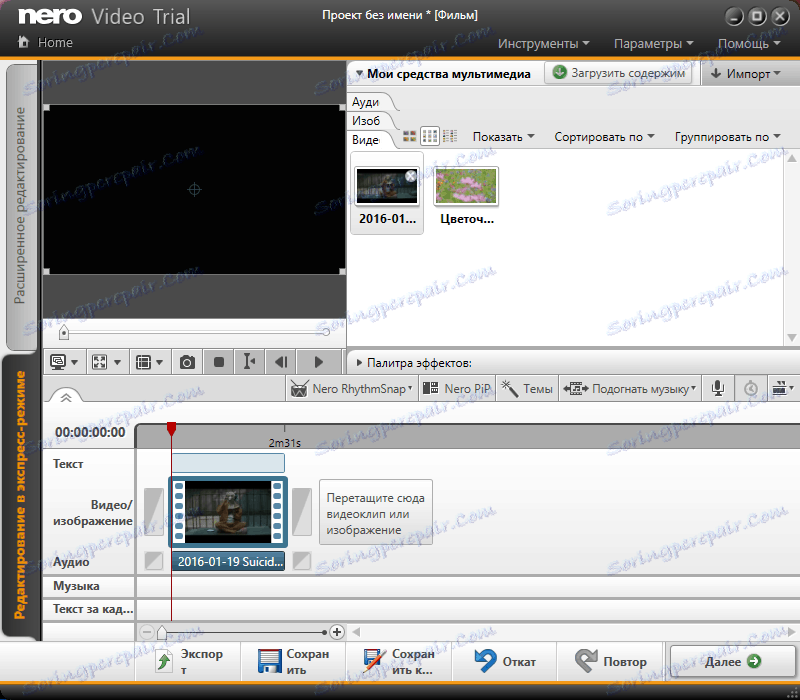Click the preview end marker circle
The image size is (800, 700).
(x=326, y=332)
